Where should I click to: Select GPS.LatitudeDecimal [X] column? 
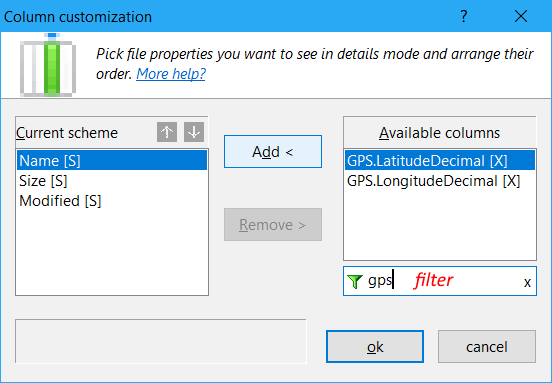(440, 161)
